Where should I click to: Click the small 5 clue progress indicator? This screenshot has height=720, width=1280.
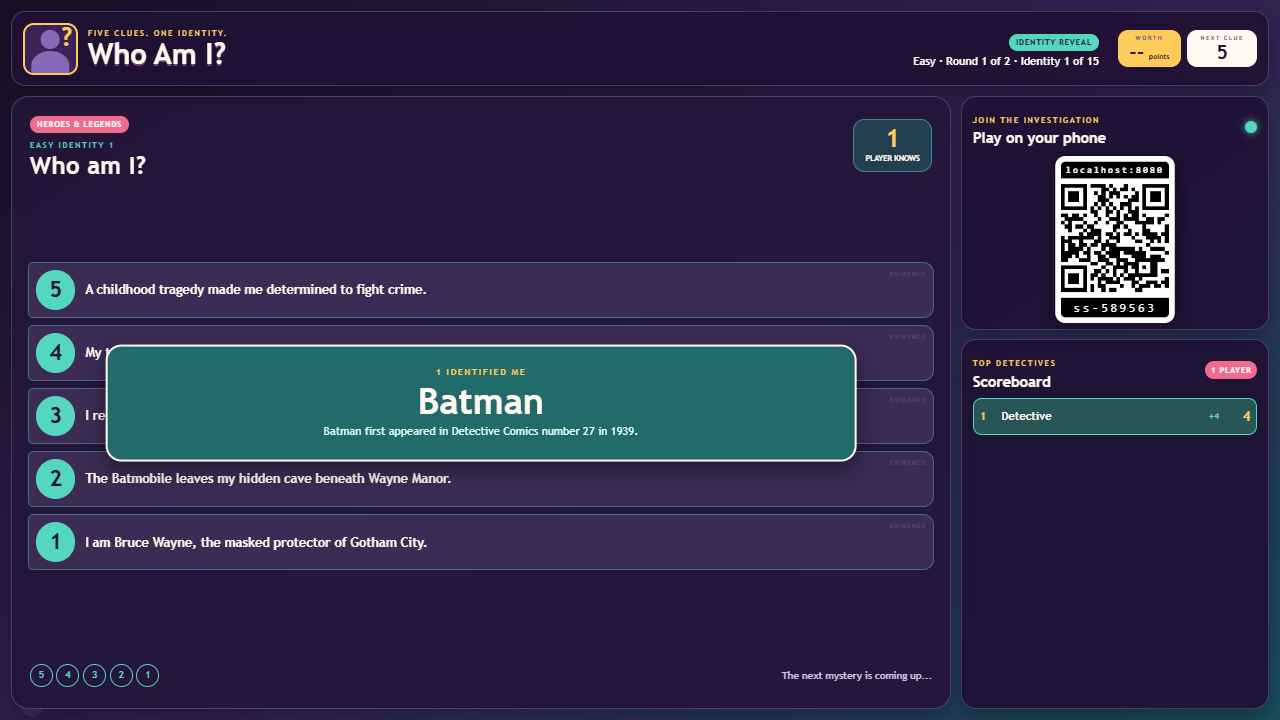(41, 676)
